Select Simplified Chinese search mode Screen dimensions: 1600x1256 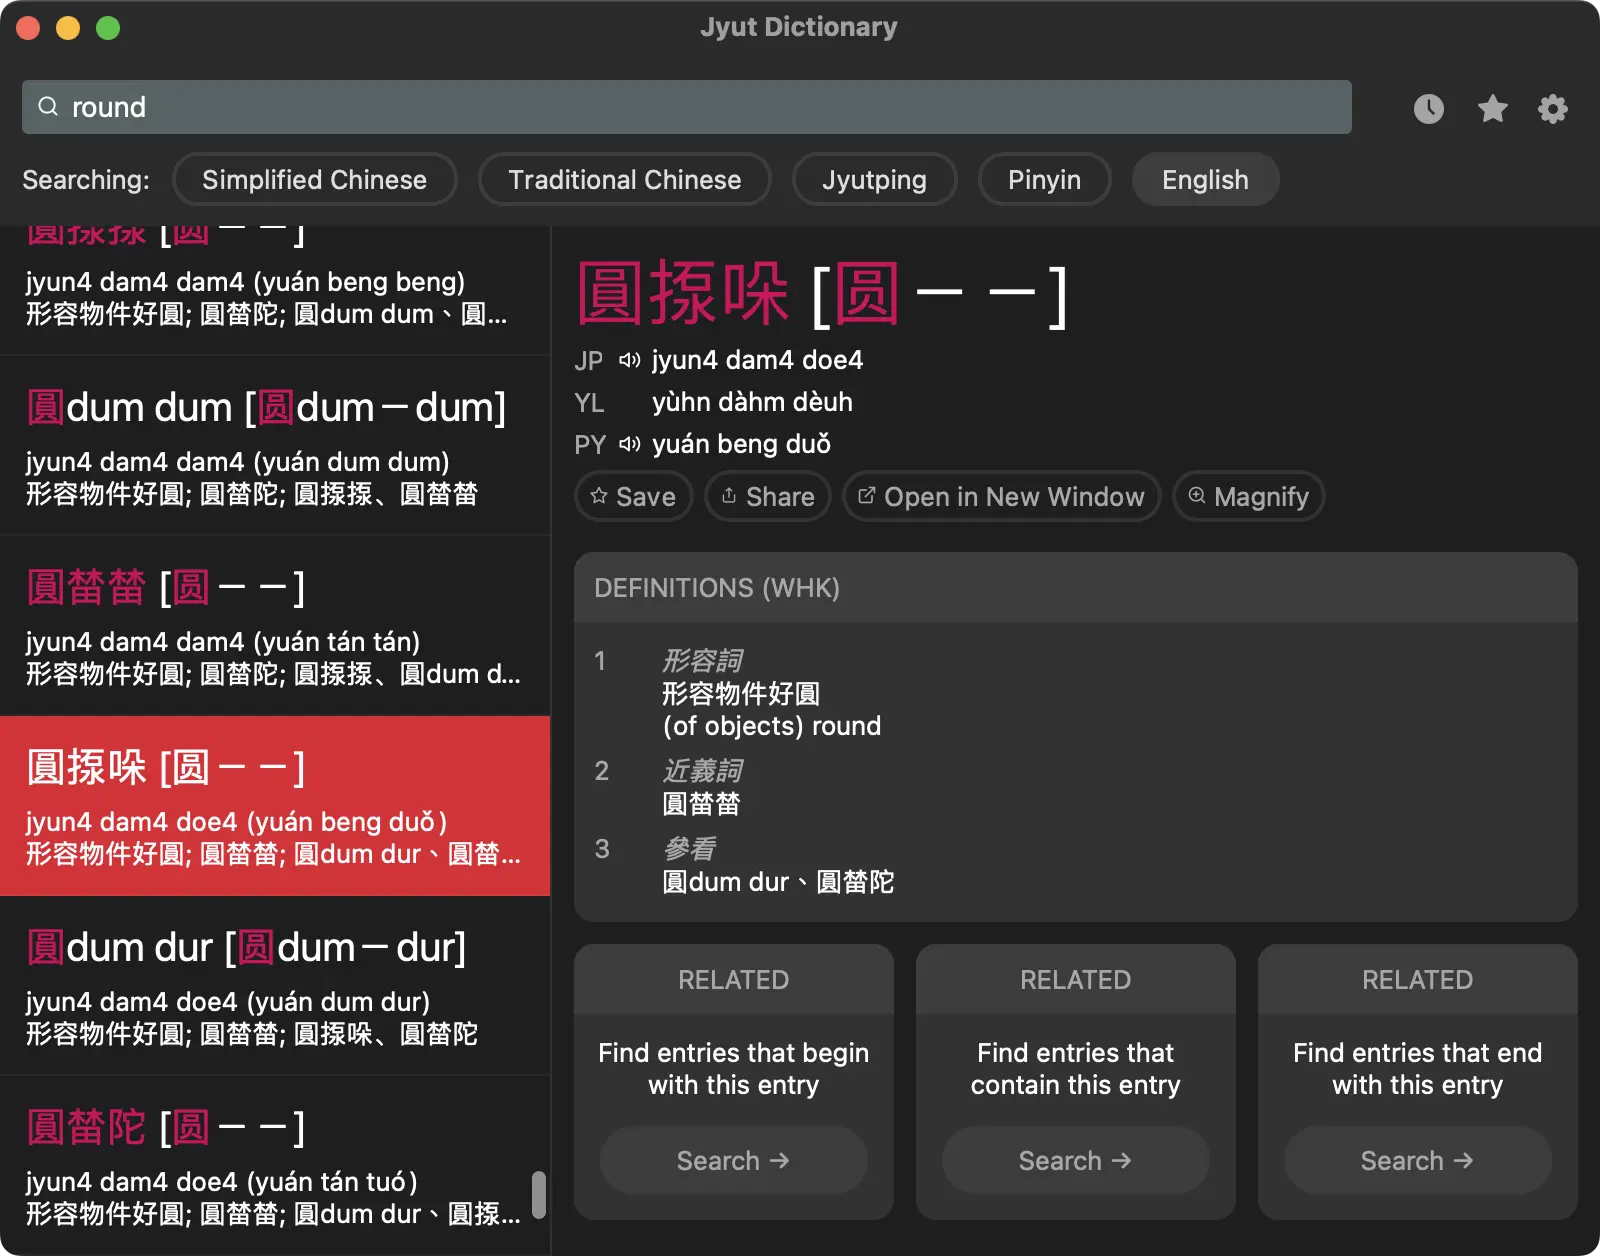point(315,180)
